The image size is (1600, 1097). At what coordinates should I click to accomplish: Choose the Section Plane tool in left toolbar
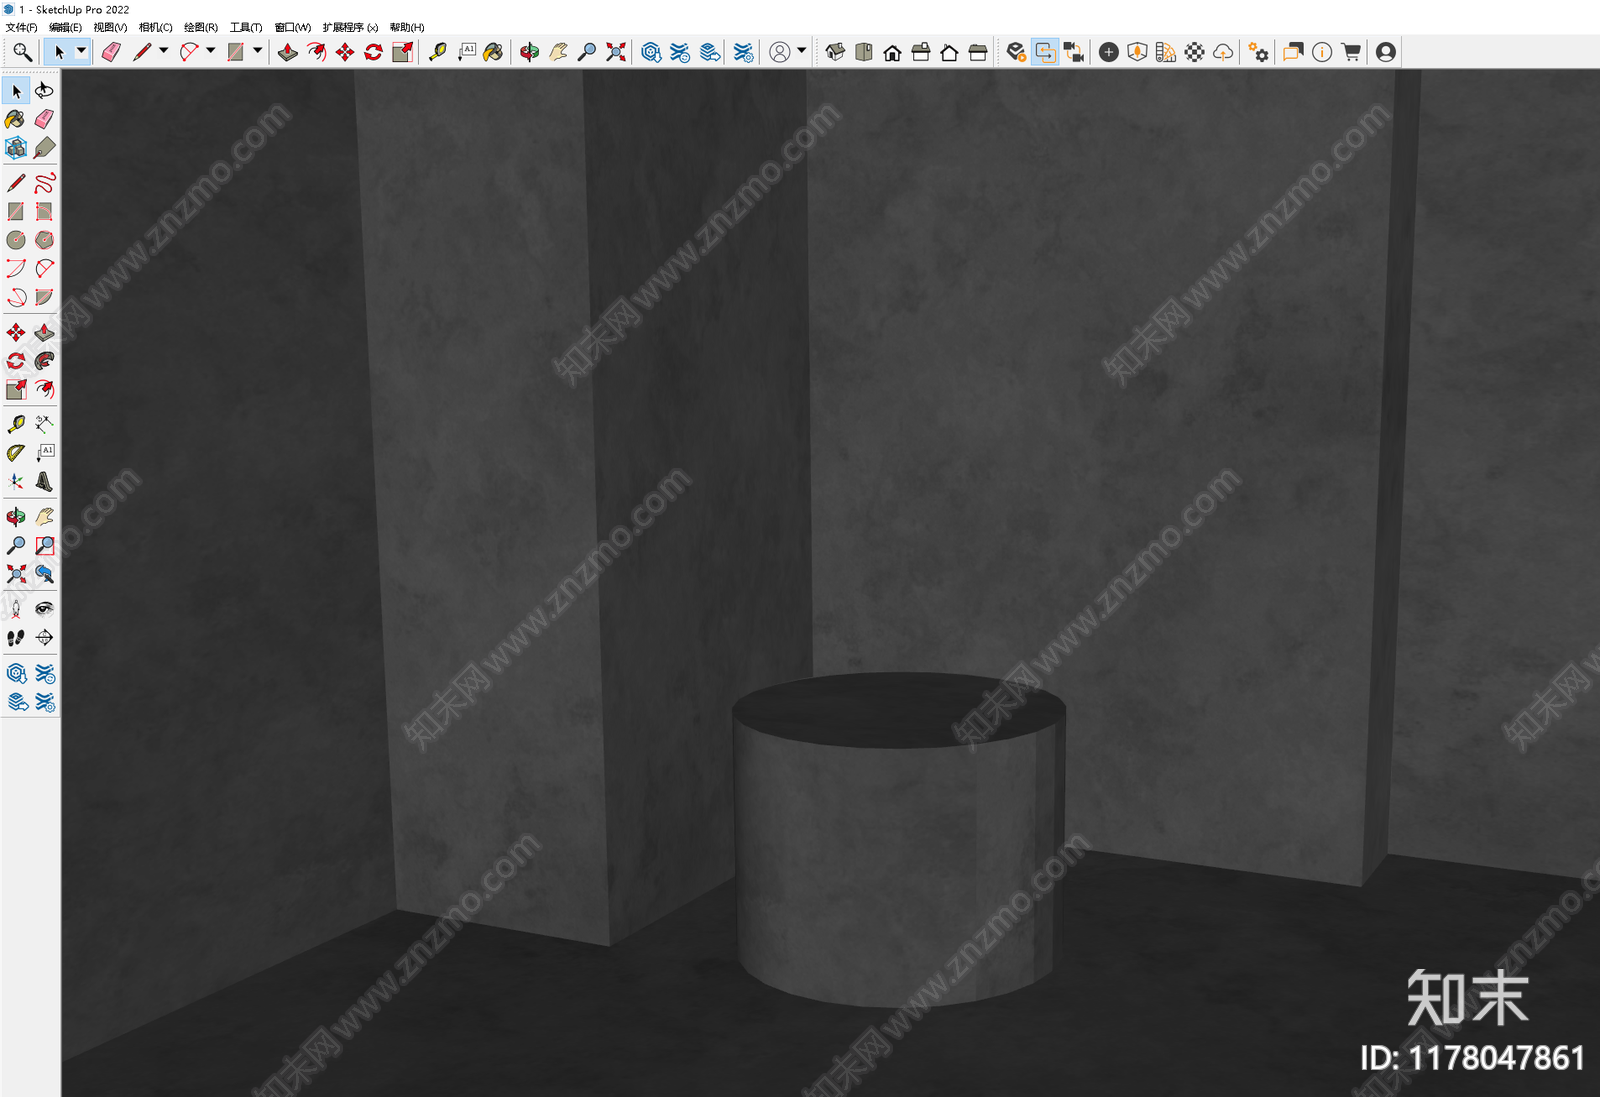coord(44,638)
